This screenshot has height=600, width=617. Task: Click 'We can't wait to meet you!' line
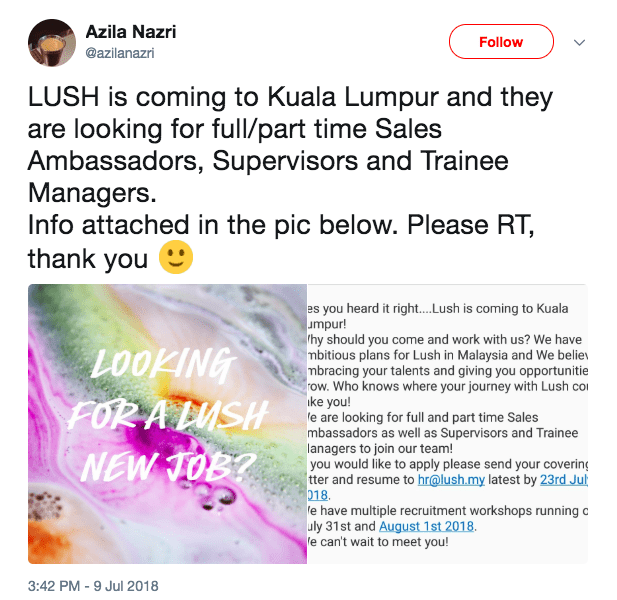(378, 542)
